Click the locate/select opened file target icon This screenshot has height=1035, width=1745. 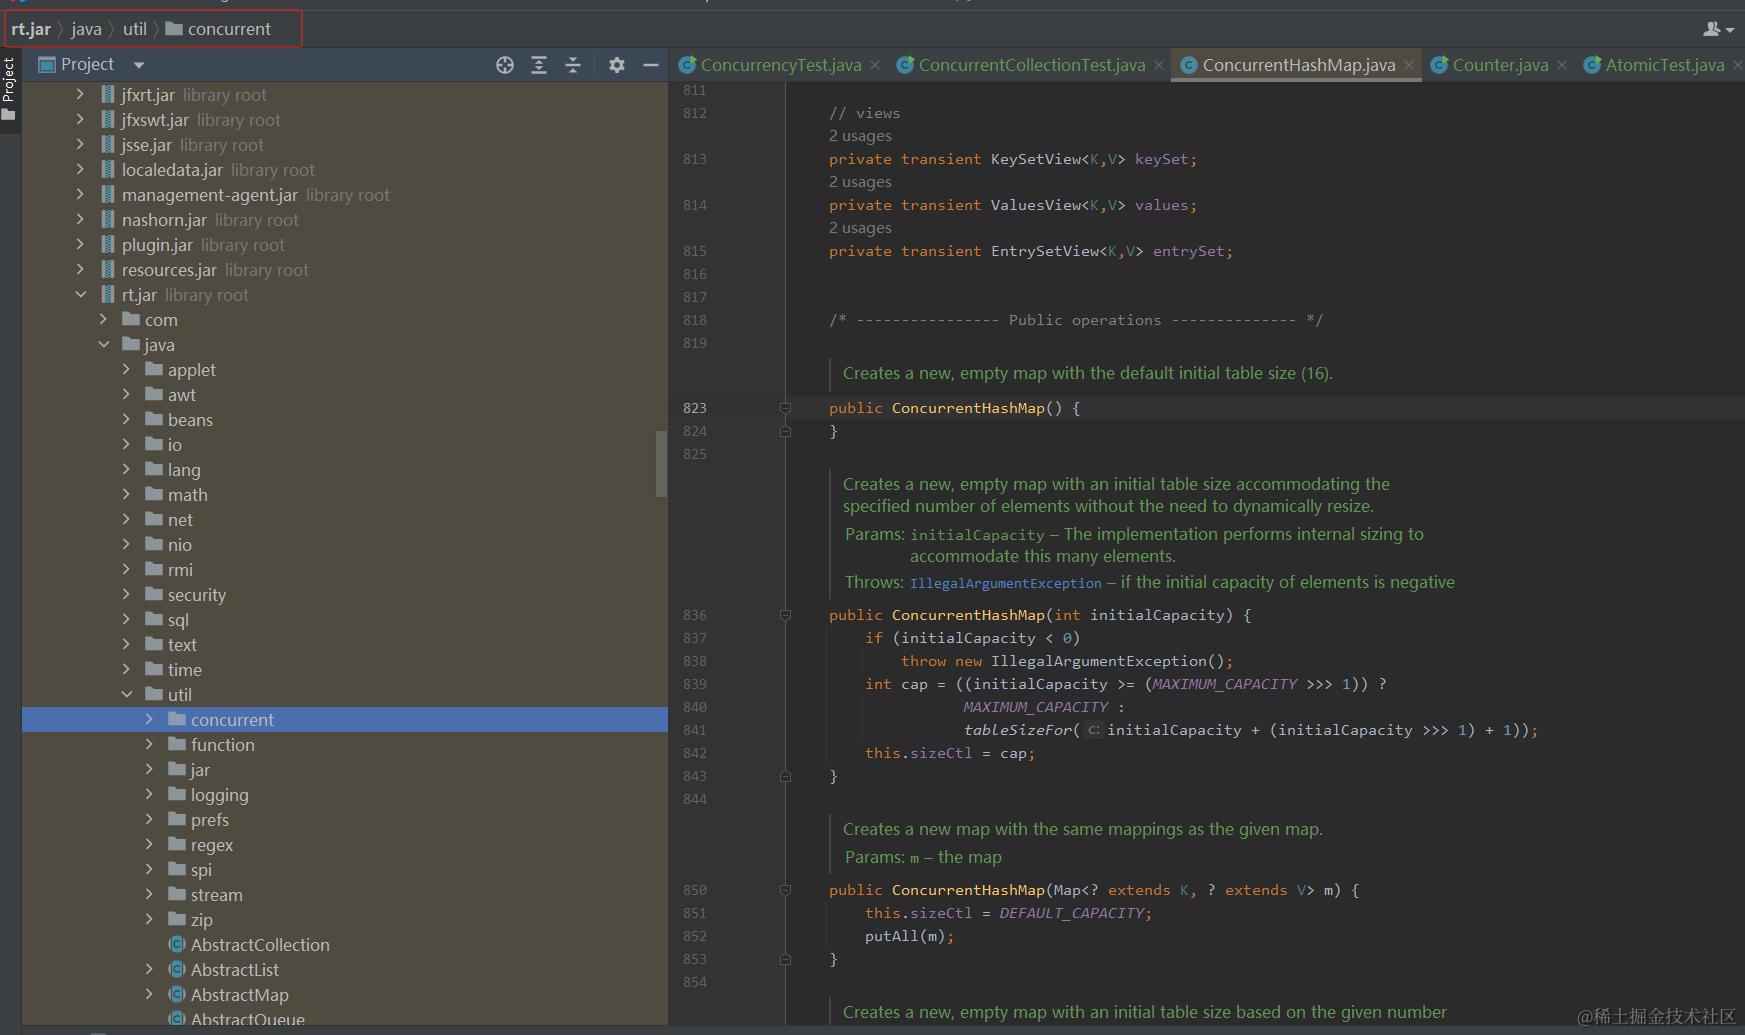(505, 65)
